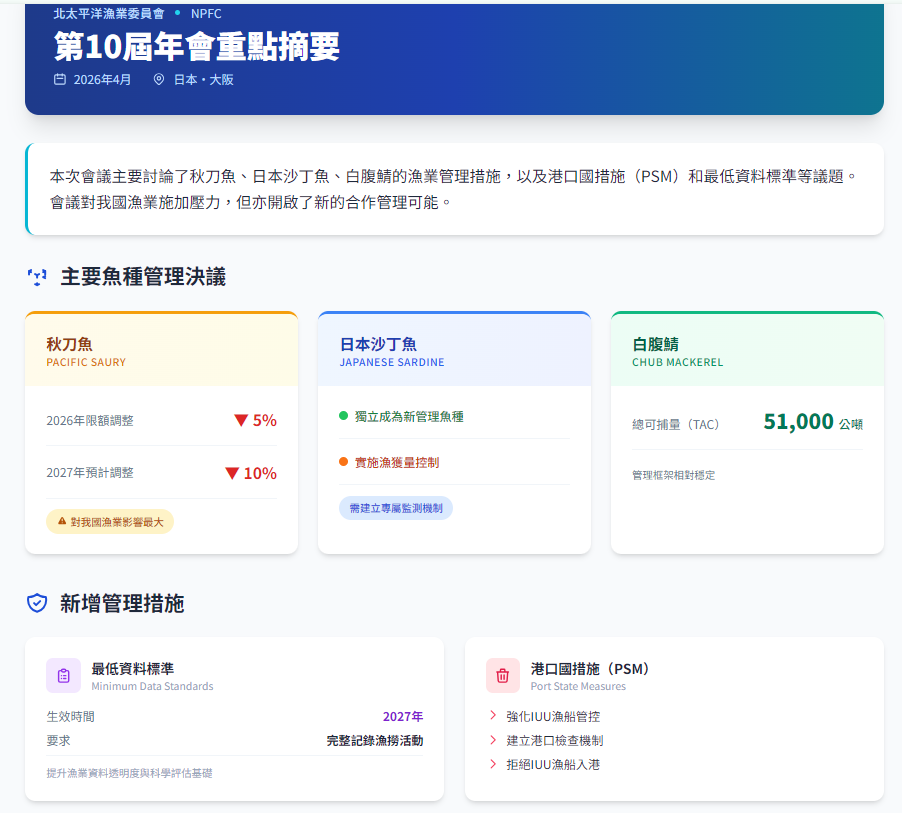Click the calendar icon beside 2026年4月
Viewport: 902px width, 813px height.
coord(60,79)
